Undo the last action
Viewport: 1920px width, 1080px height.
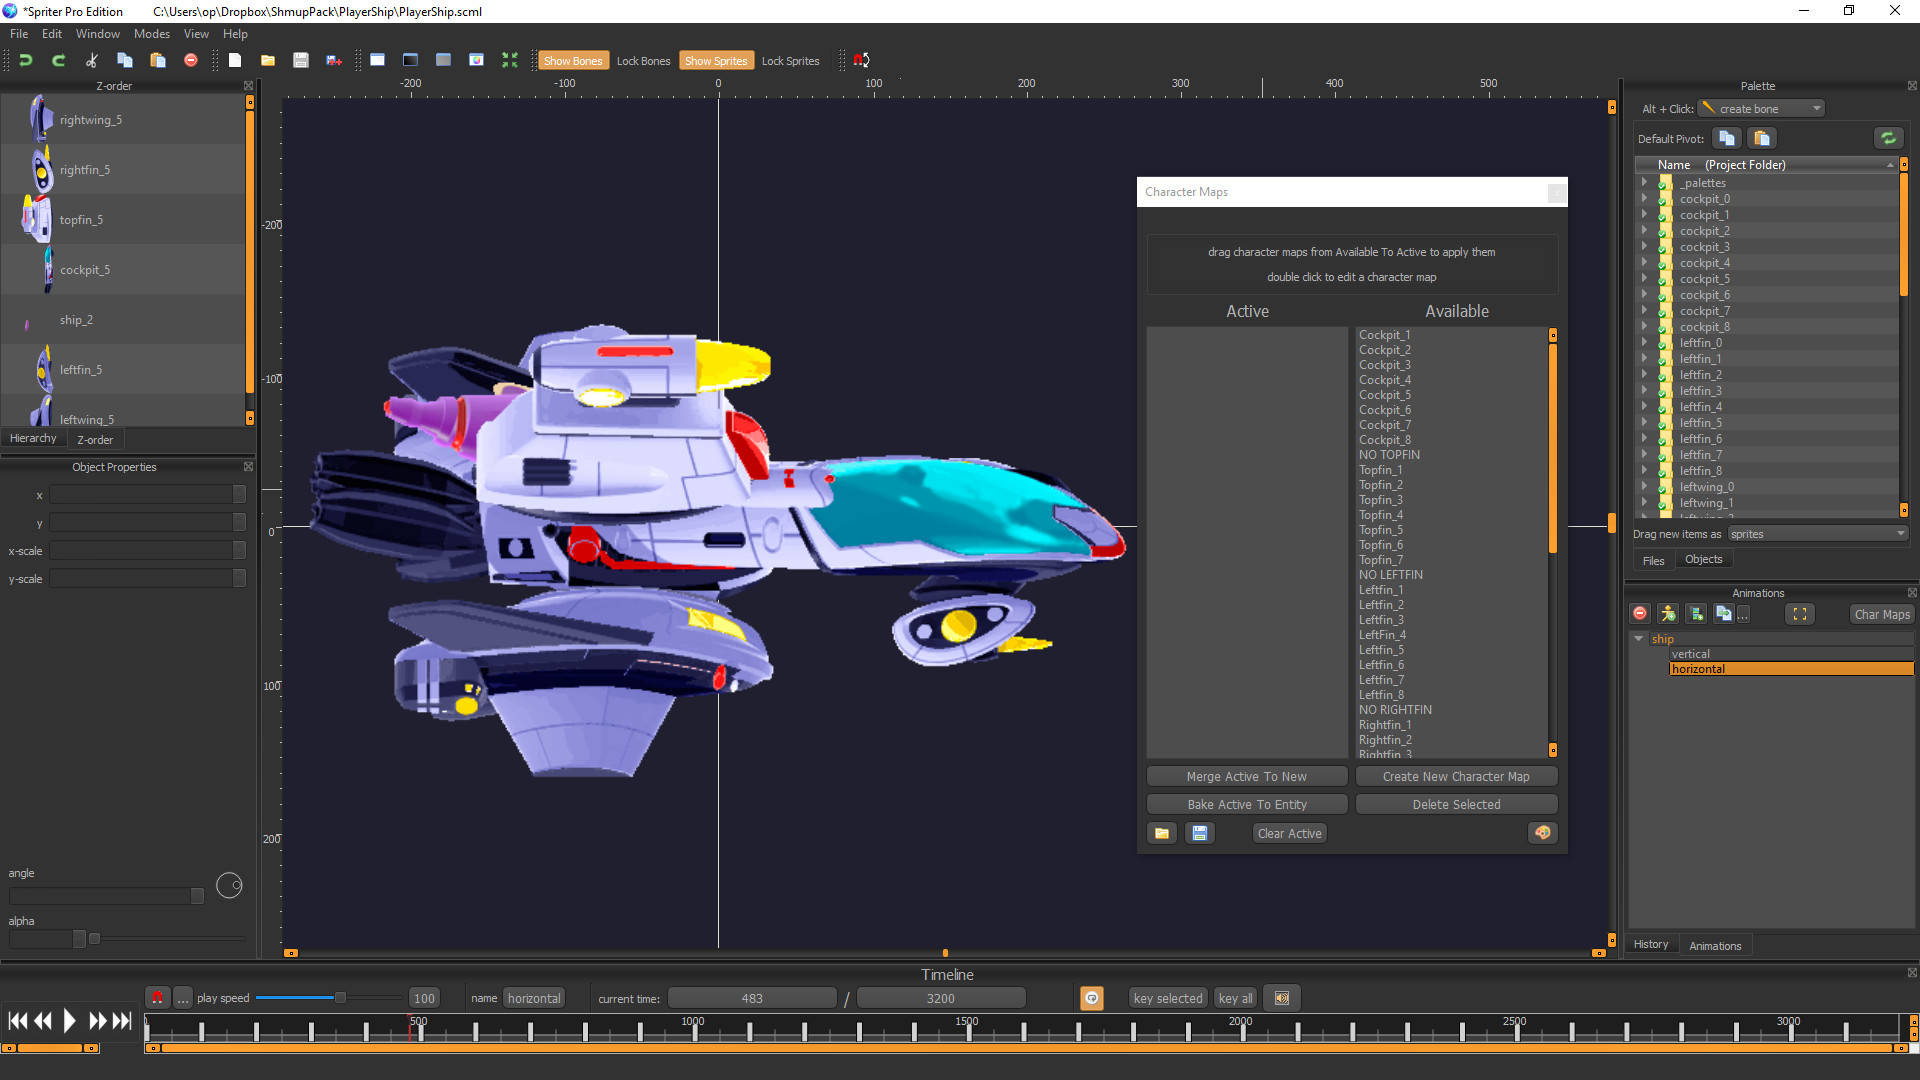click(x=25, y=60)
